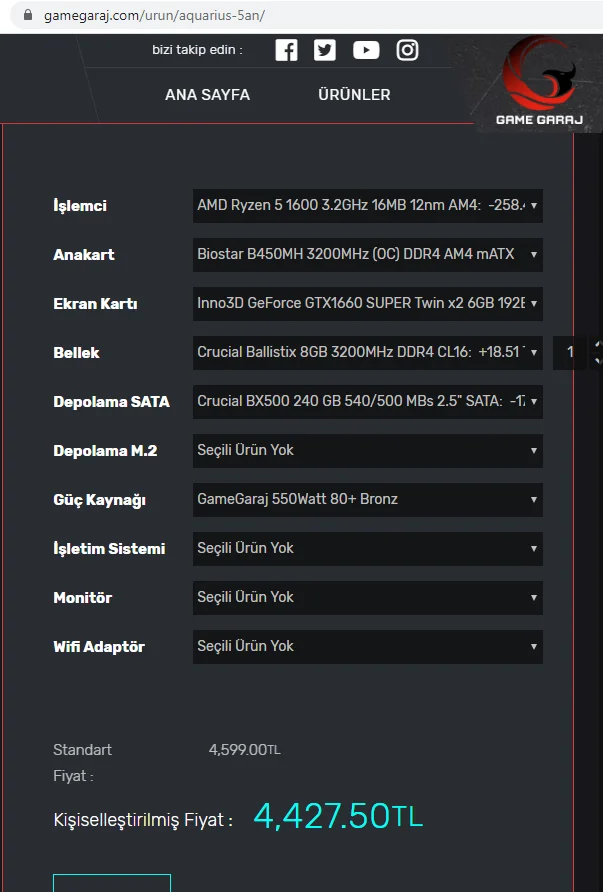Expand the Depolama M.2 dropdown

click(x=367, y=450)
